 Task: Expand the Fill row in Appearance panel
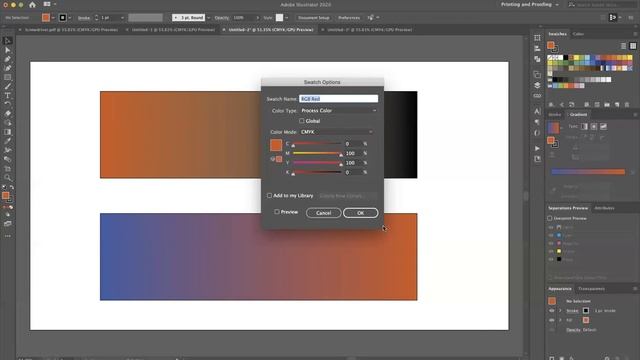click(560, 320)
